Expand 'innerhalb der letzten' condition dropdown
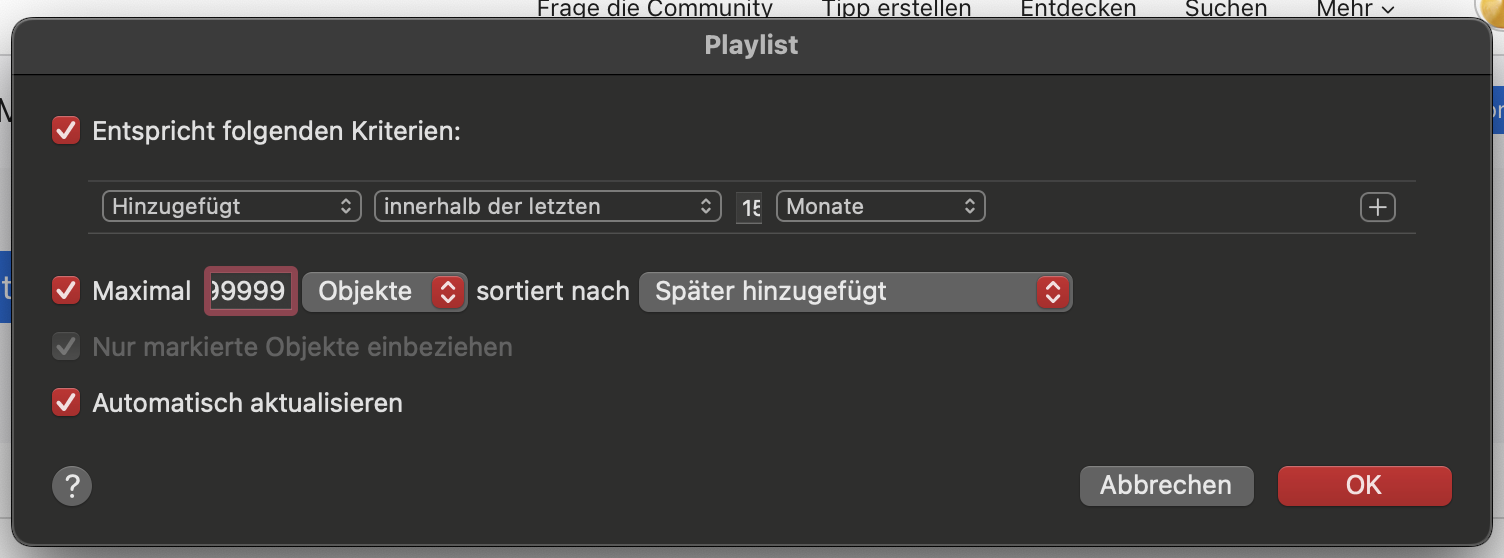1504x558 pixels. pyautogui.click(x=547, y=207)
